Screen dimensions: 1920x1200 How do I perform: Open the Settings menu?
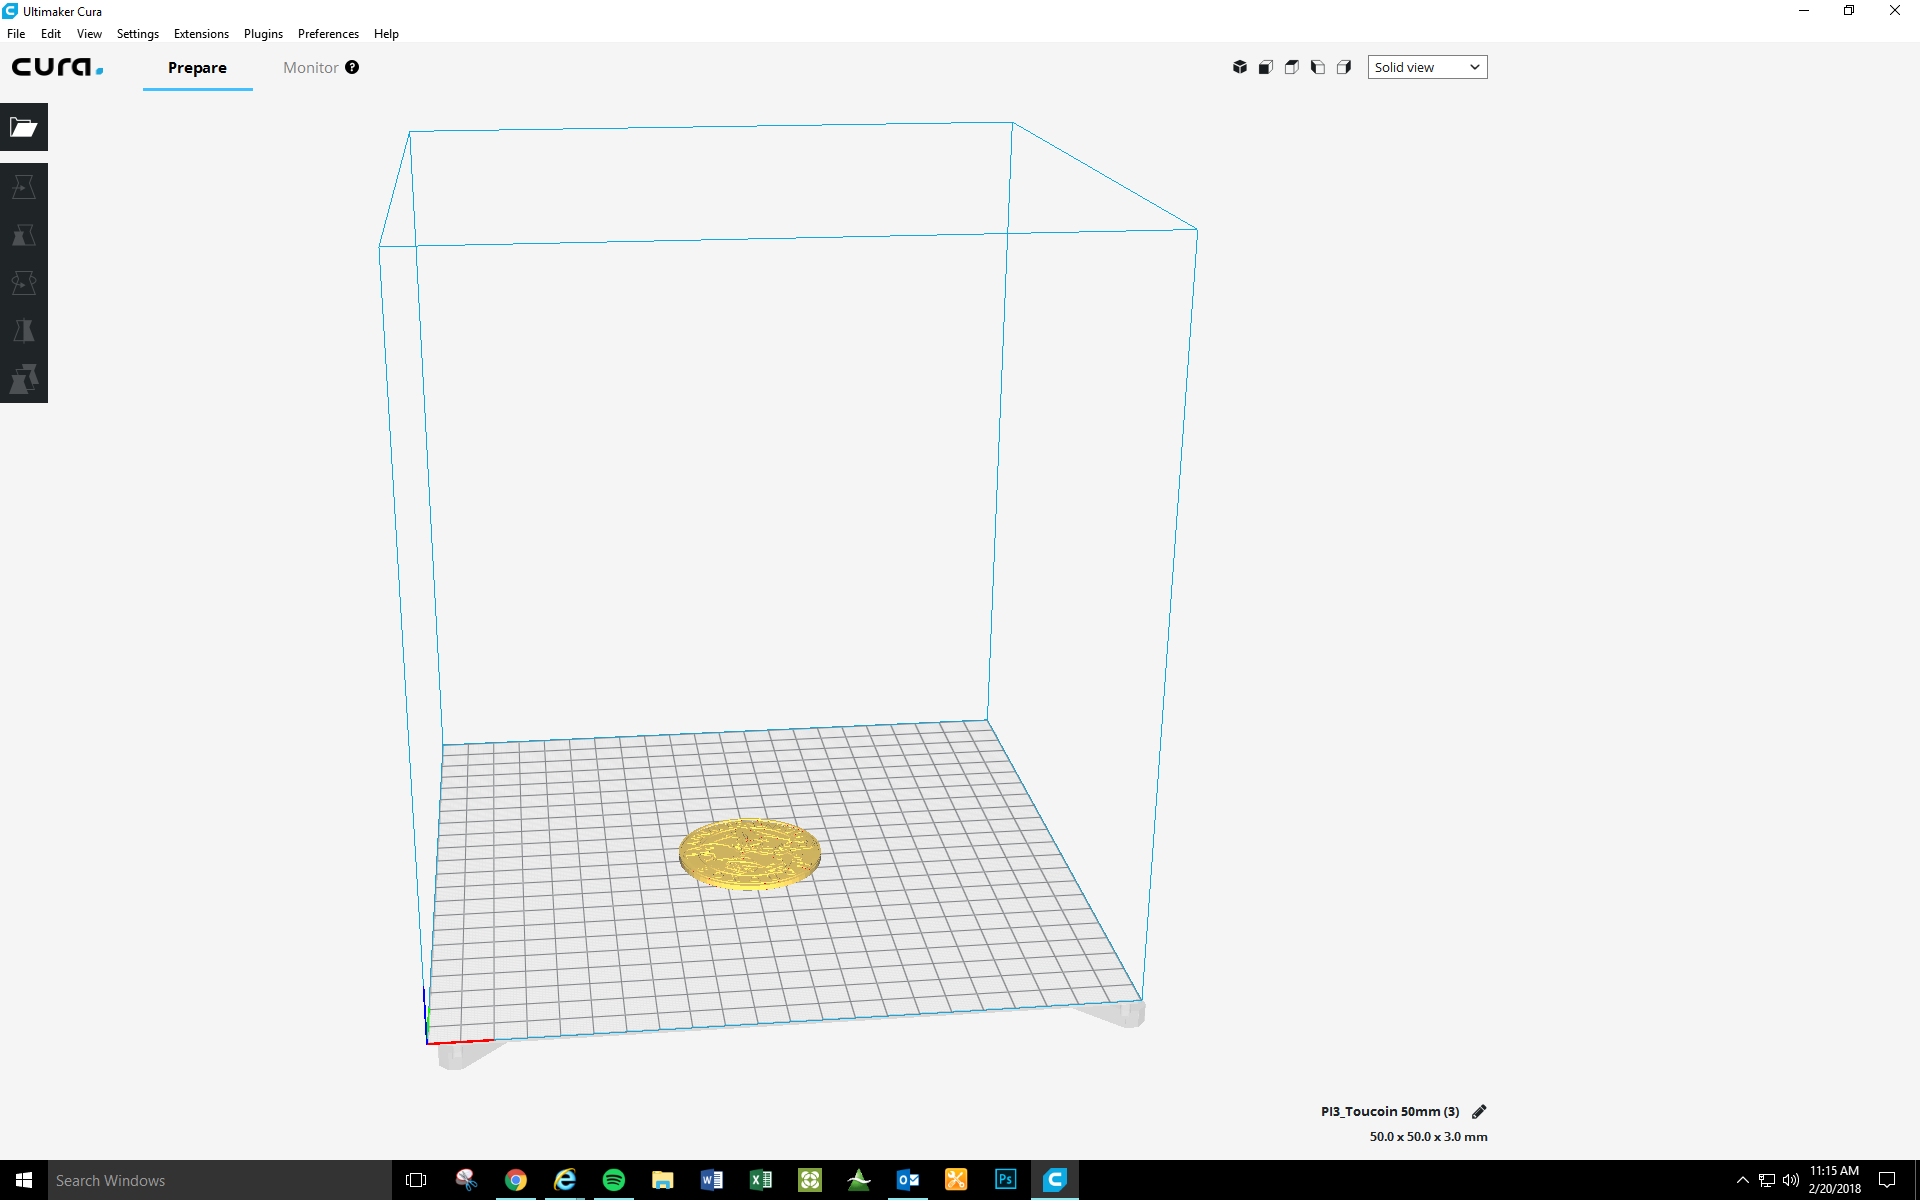point(138,34)
